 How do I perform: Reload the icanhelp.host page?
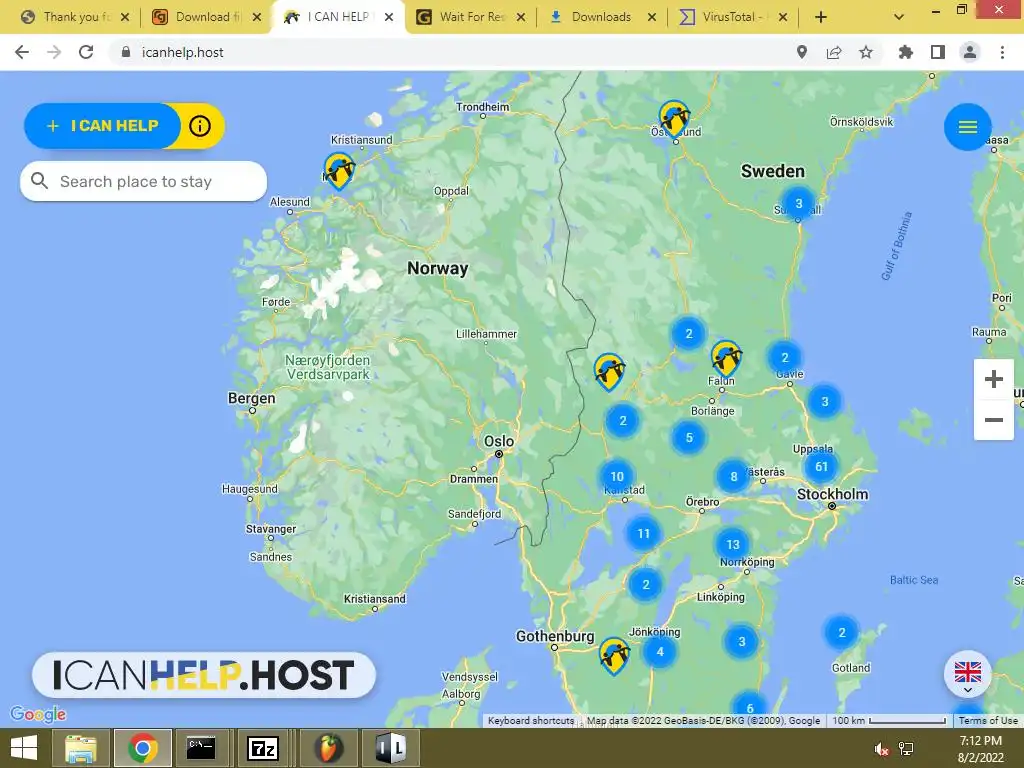tap(86, 52)
